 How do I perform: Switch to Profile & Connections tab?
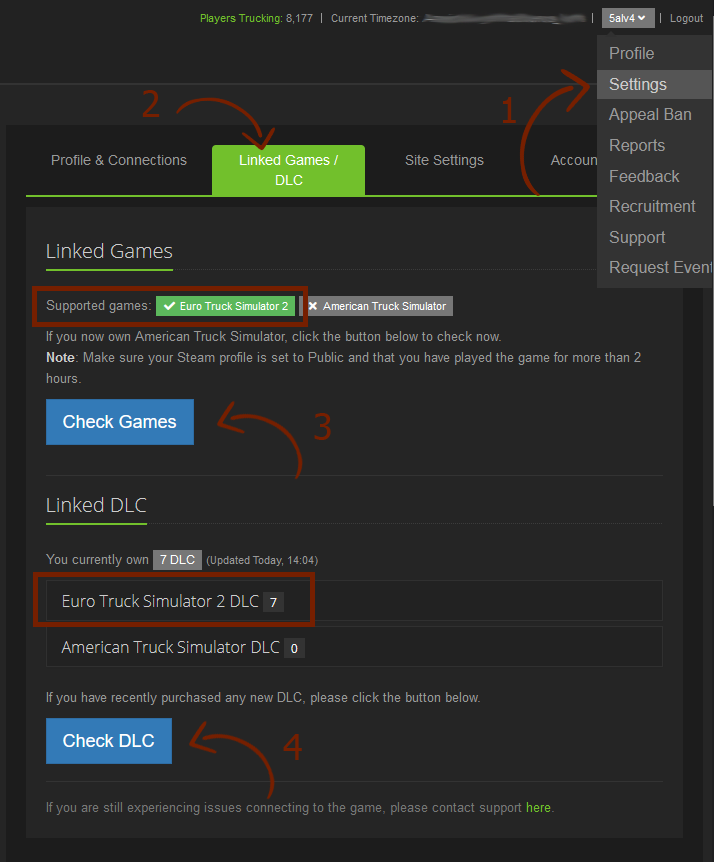(x=119, y=160)
